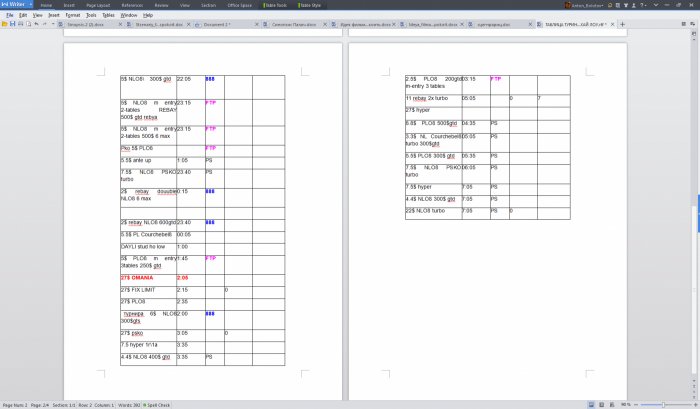The image size is (700, 409).
Task: Click the "11 rebay 2x turbo" table cell
Action: (433, 100)
